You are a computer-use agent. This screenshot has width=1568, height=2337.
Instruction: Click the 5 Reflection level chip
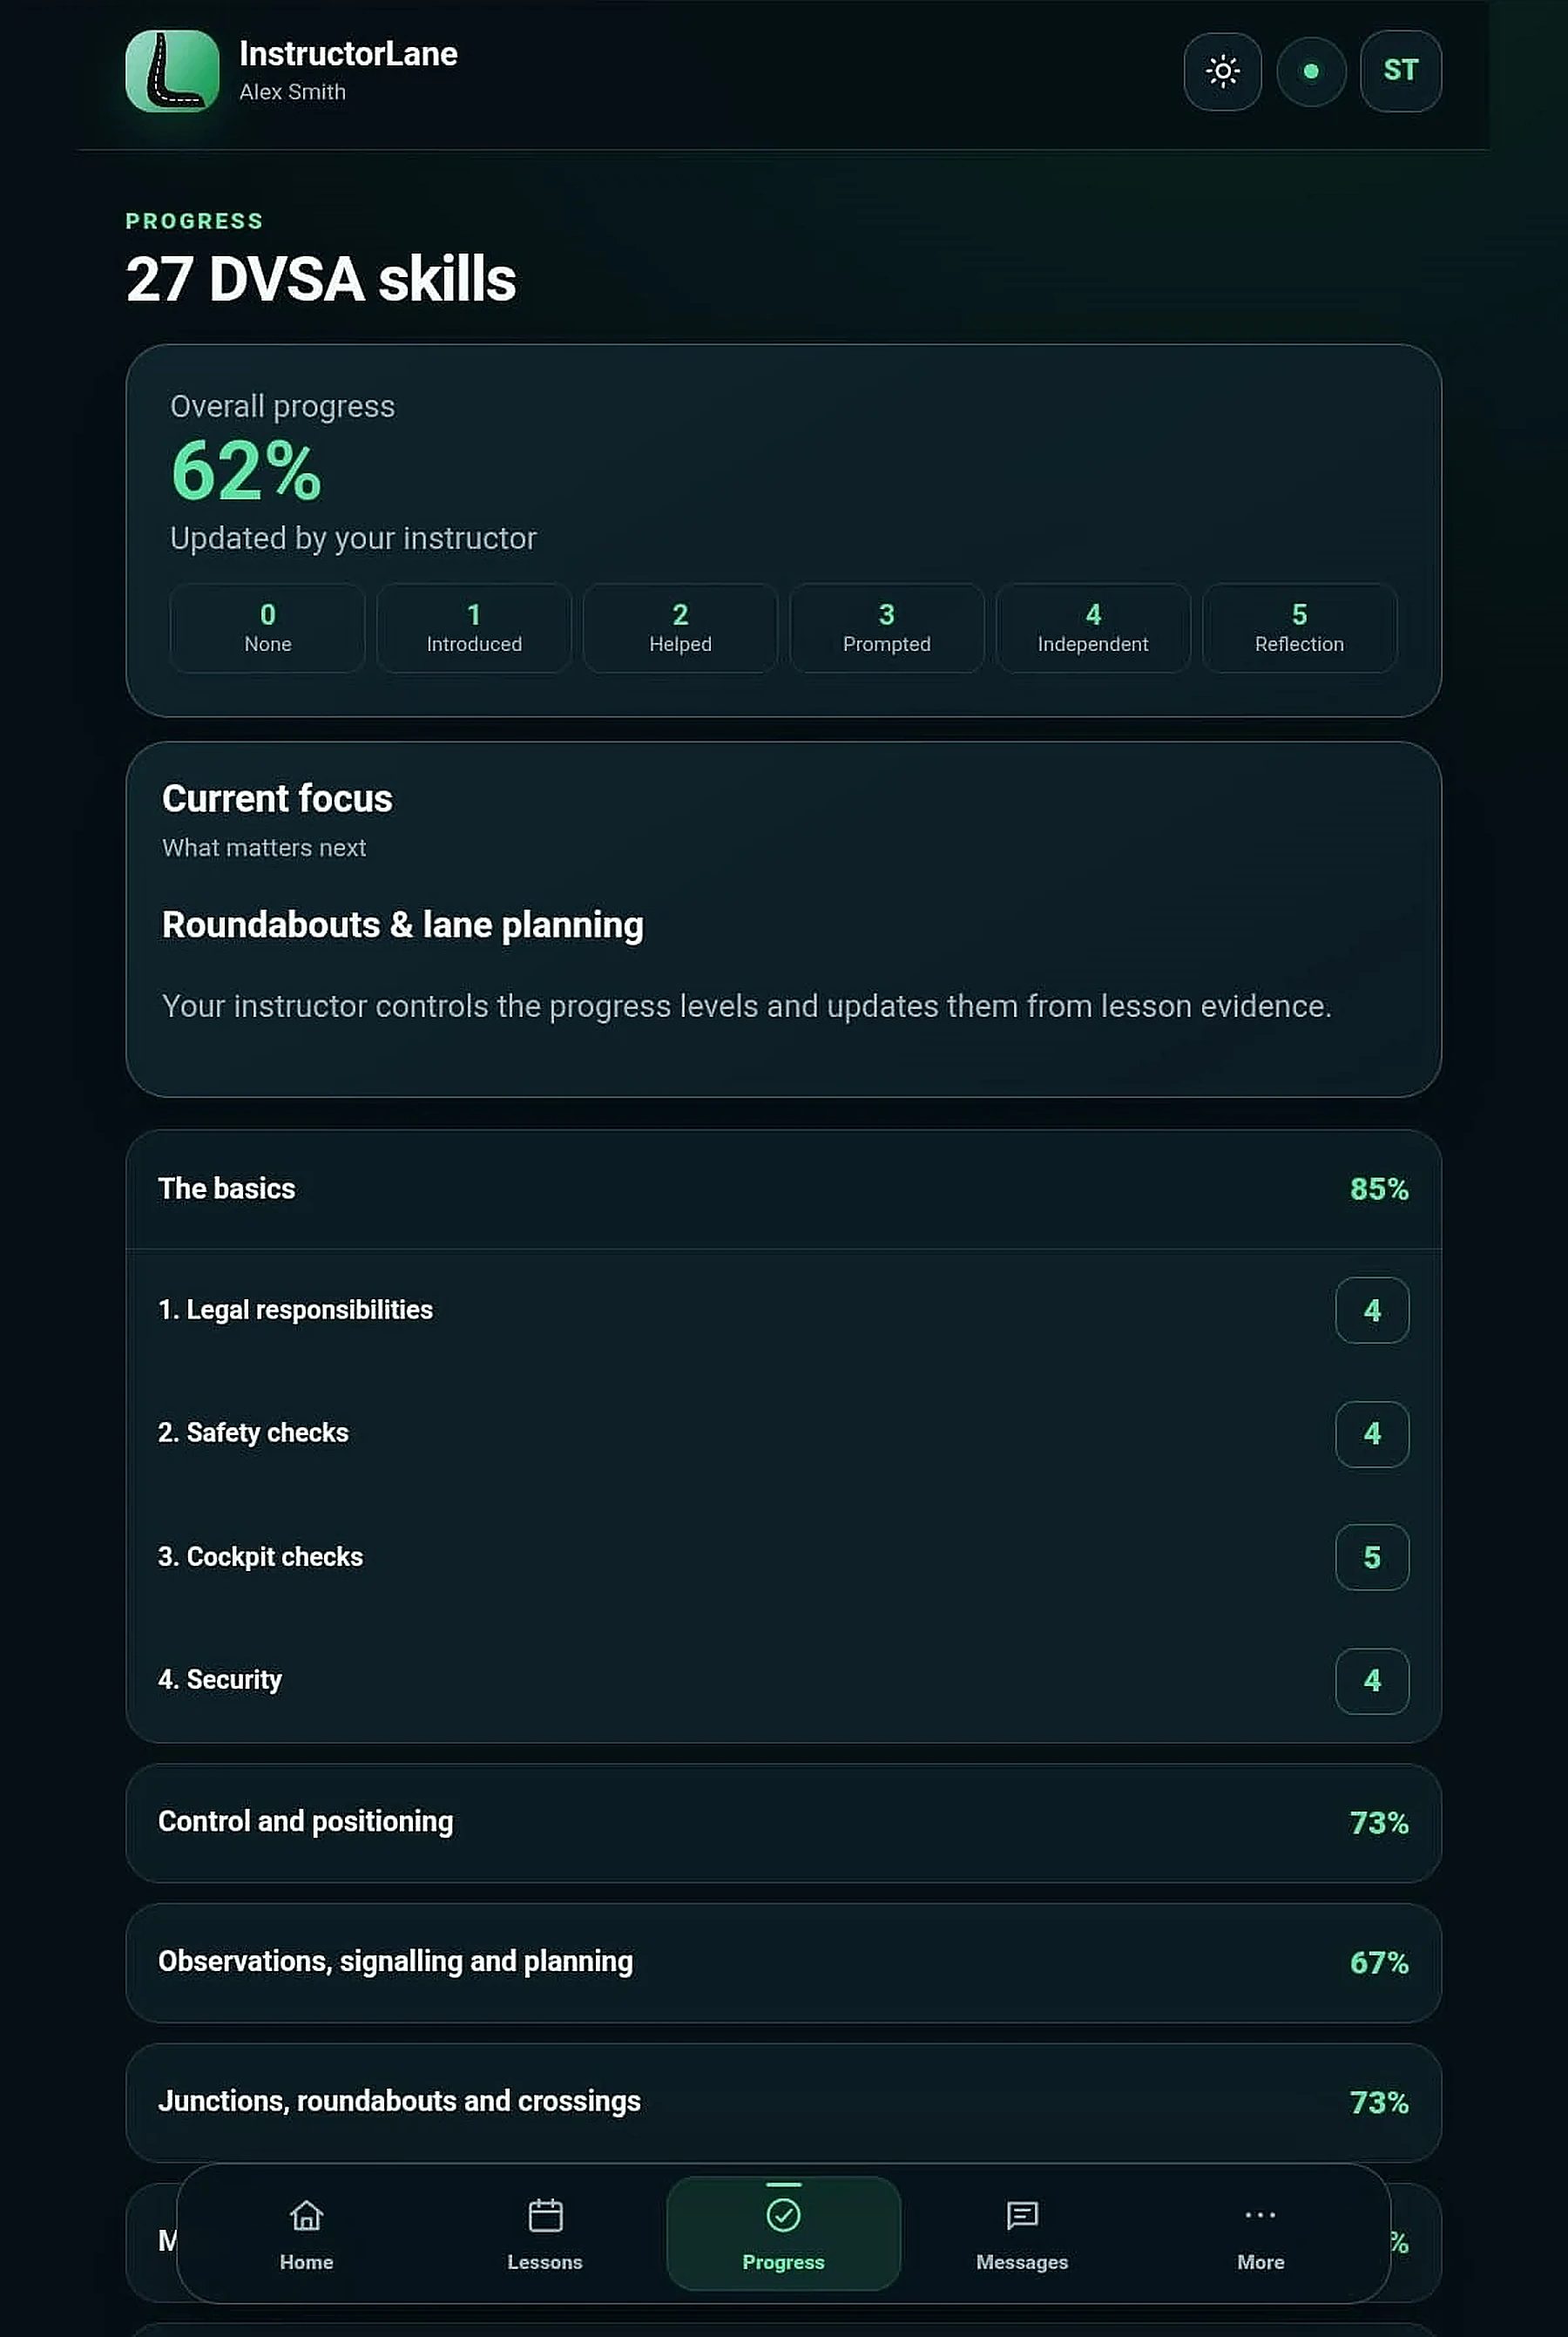1299,628
